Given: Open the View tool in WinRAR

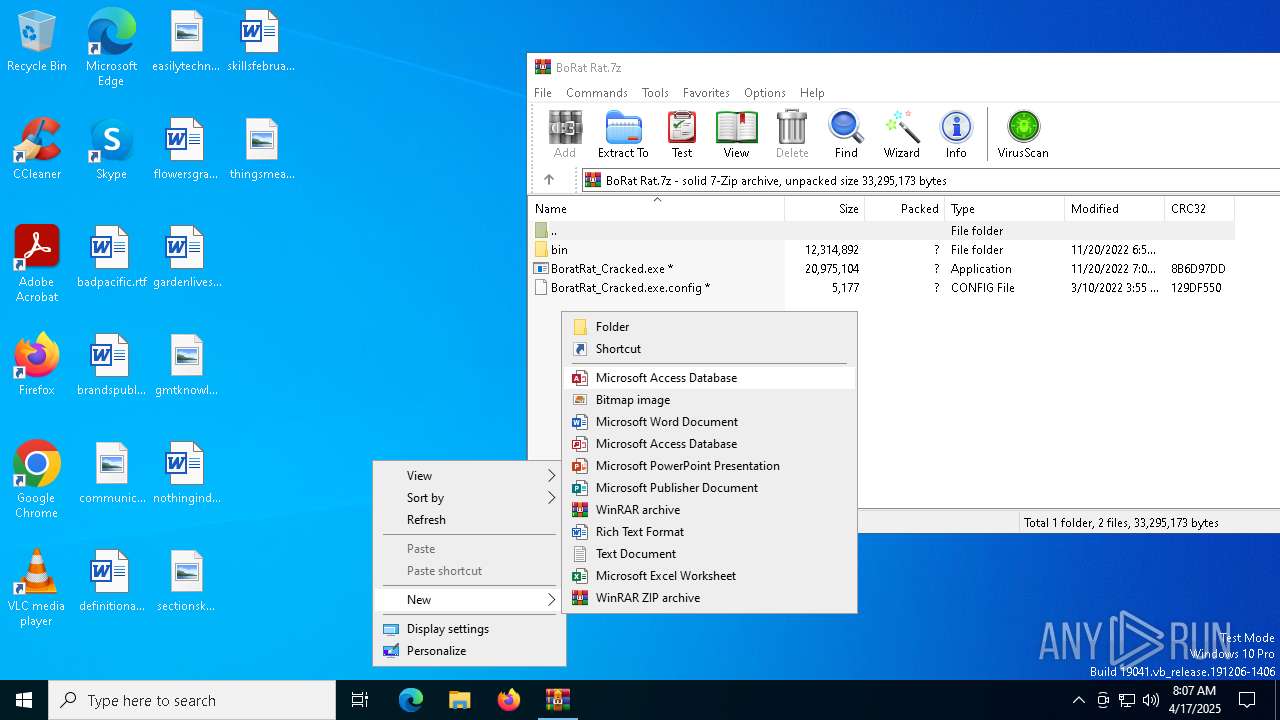Looking at the screenshot, I should coord(736,134).
